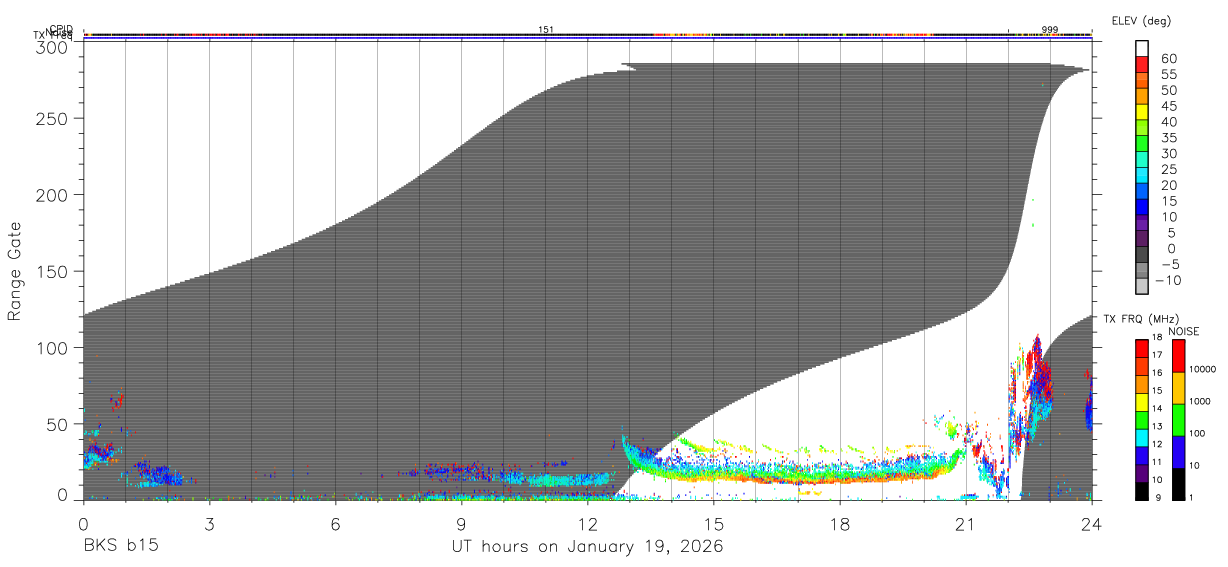This screenshot has width=1228, height=567.
Task: Click the '999' CPID value at top
Action: click(x=1050, y=30)
